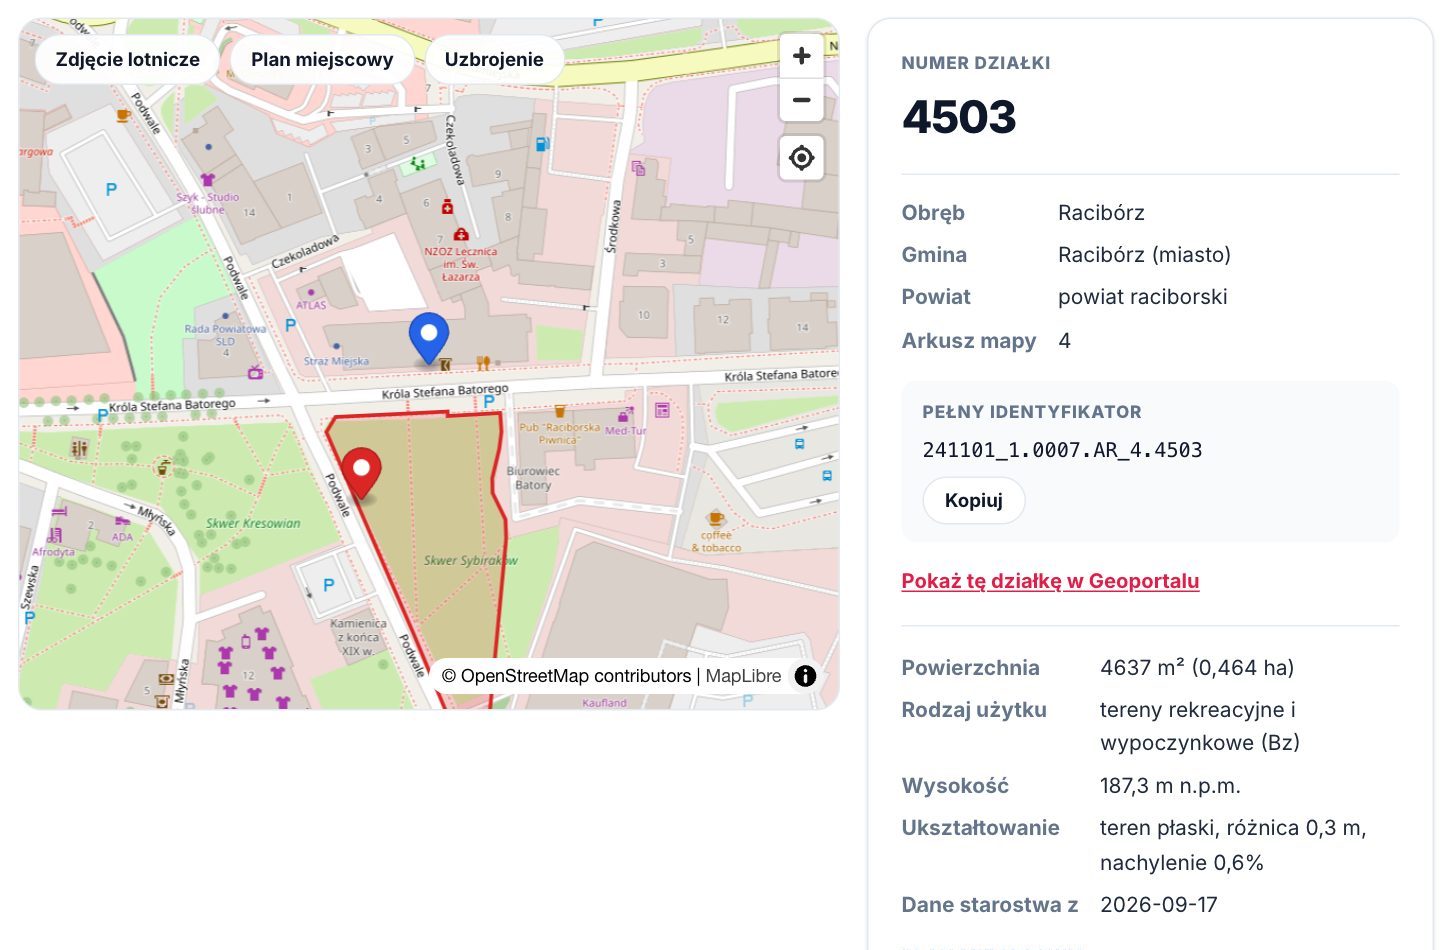Image resolution: width=1452 pixels, height=950 pixels.
Task: Open the OpenStreetMap contributors attribution
Action: 566,676
